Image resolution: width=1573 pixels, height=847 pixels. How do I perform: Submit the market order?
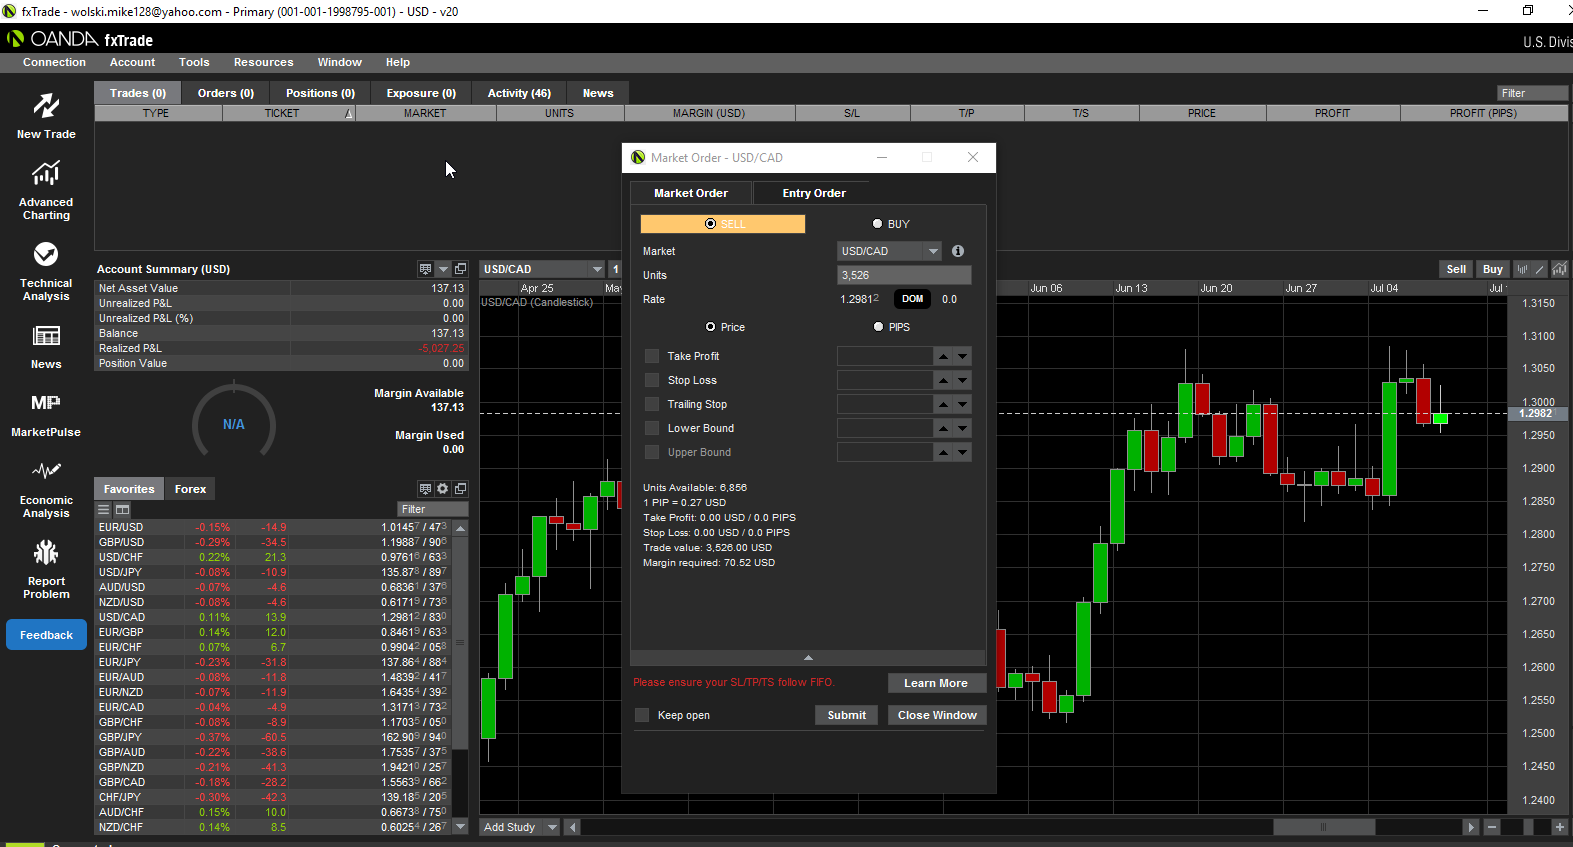coord(846,715)
